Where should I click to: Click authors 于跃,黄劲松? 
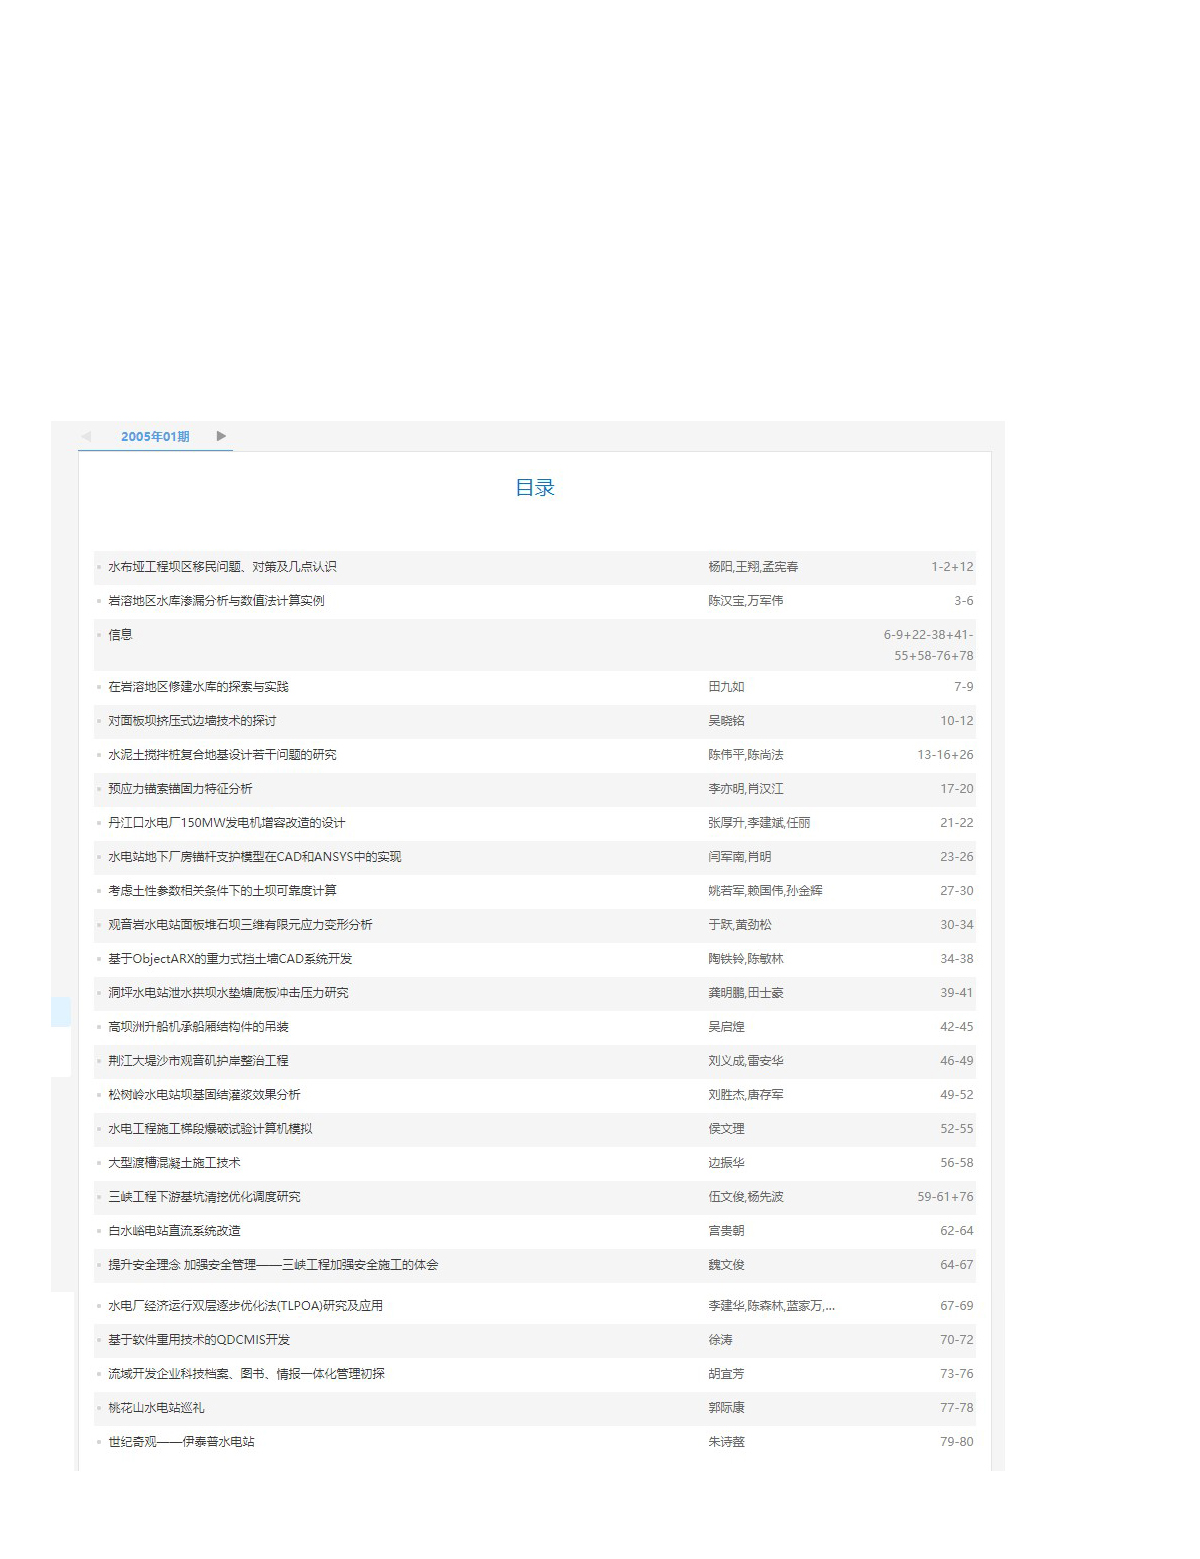point(740,925)
